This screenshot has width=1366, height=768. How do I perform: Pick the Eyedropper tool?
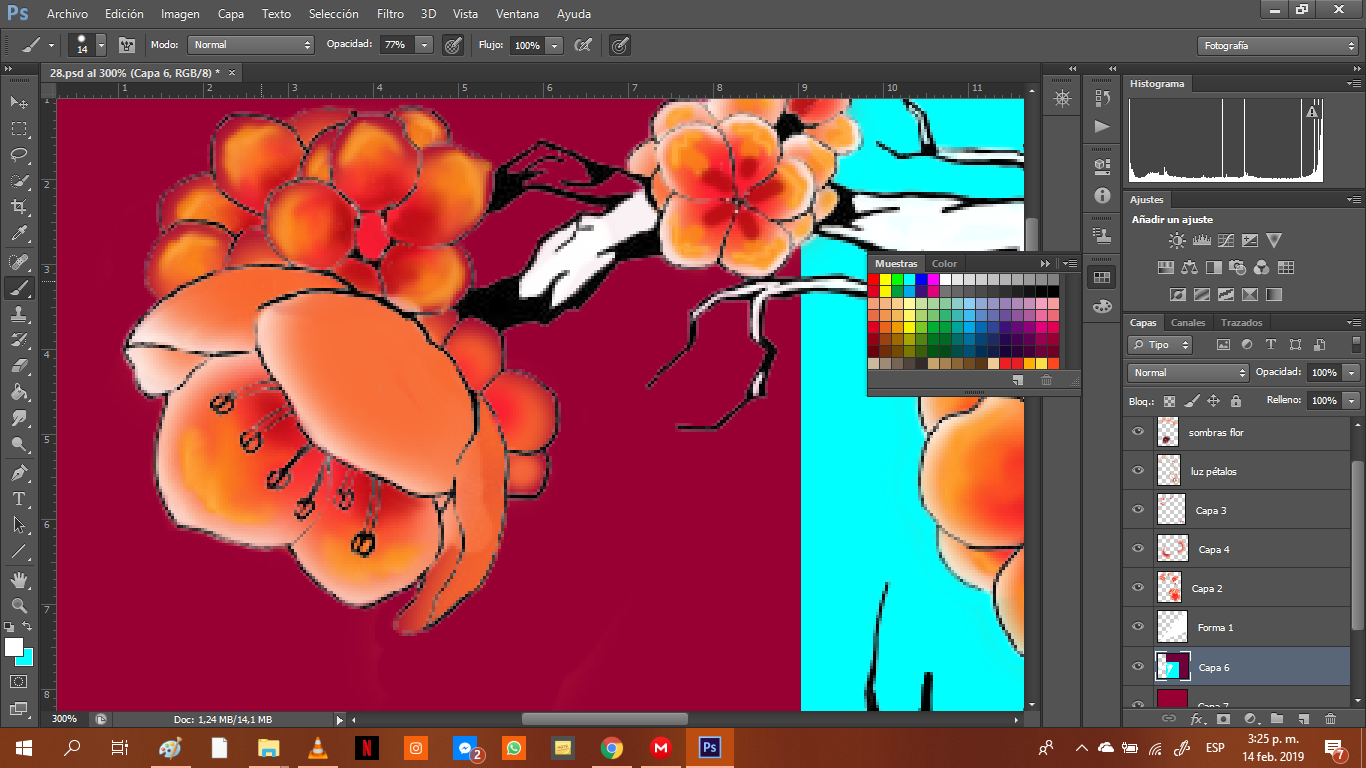coord(19,234)
